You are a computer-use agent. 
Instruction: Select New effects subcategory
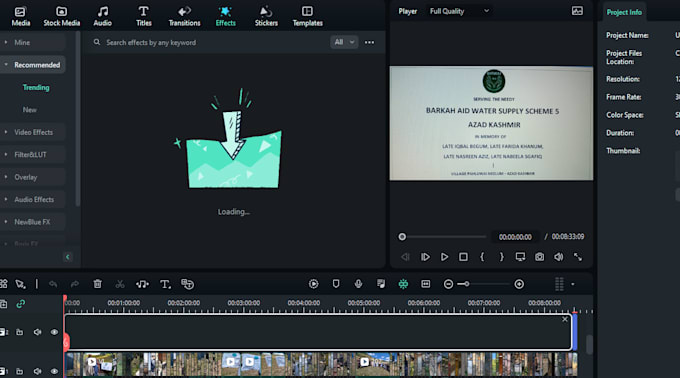coord(29,110)
